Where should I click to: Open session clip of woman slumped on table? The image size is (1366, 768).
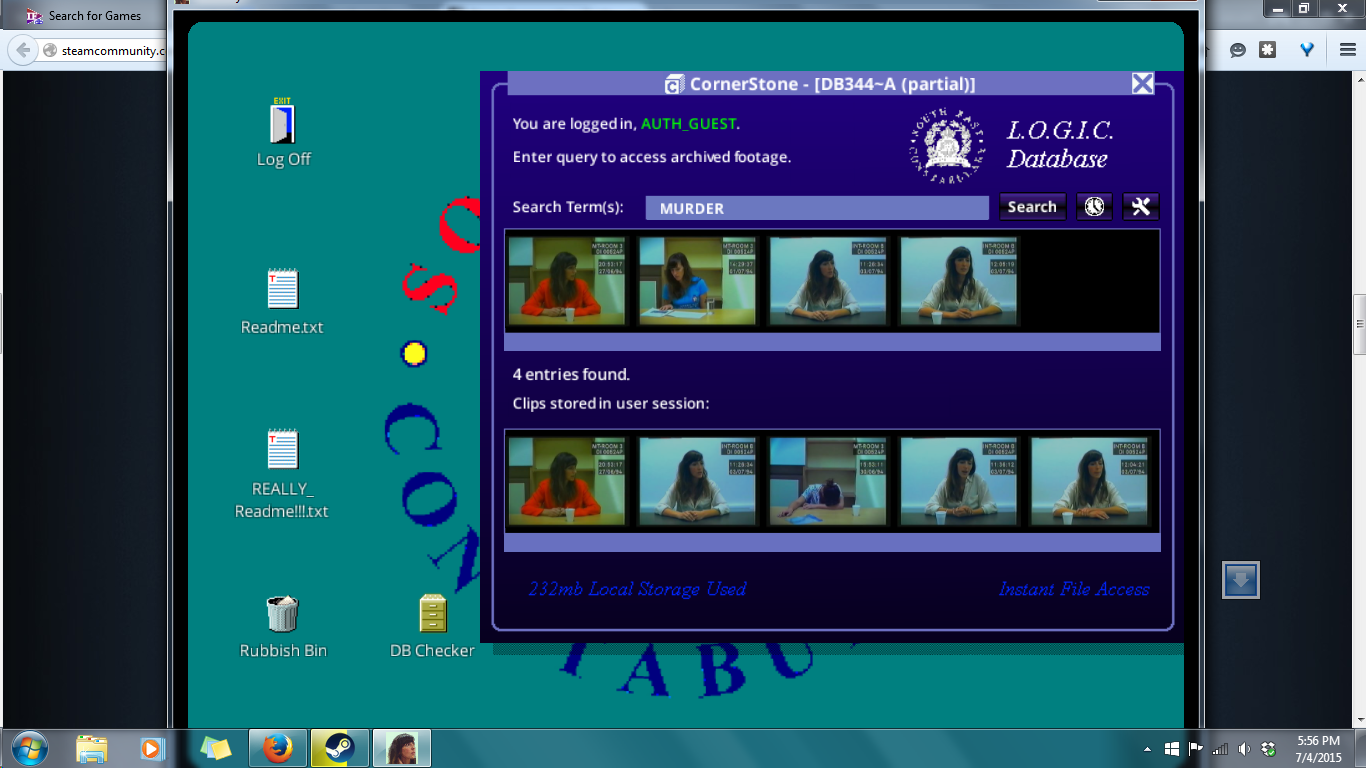point(828,481)
